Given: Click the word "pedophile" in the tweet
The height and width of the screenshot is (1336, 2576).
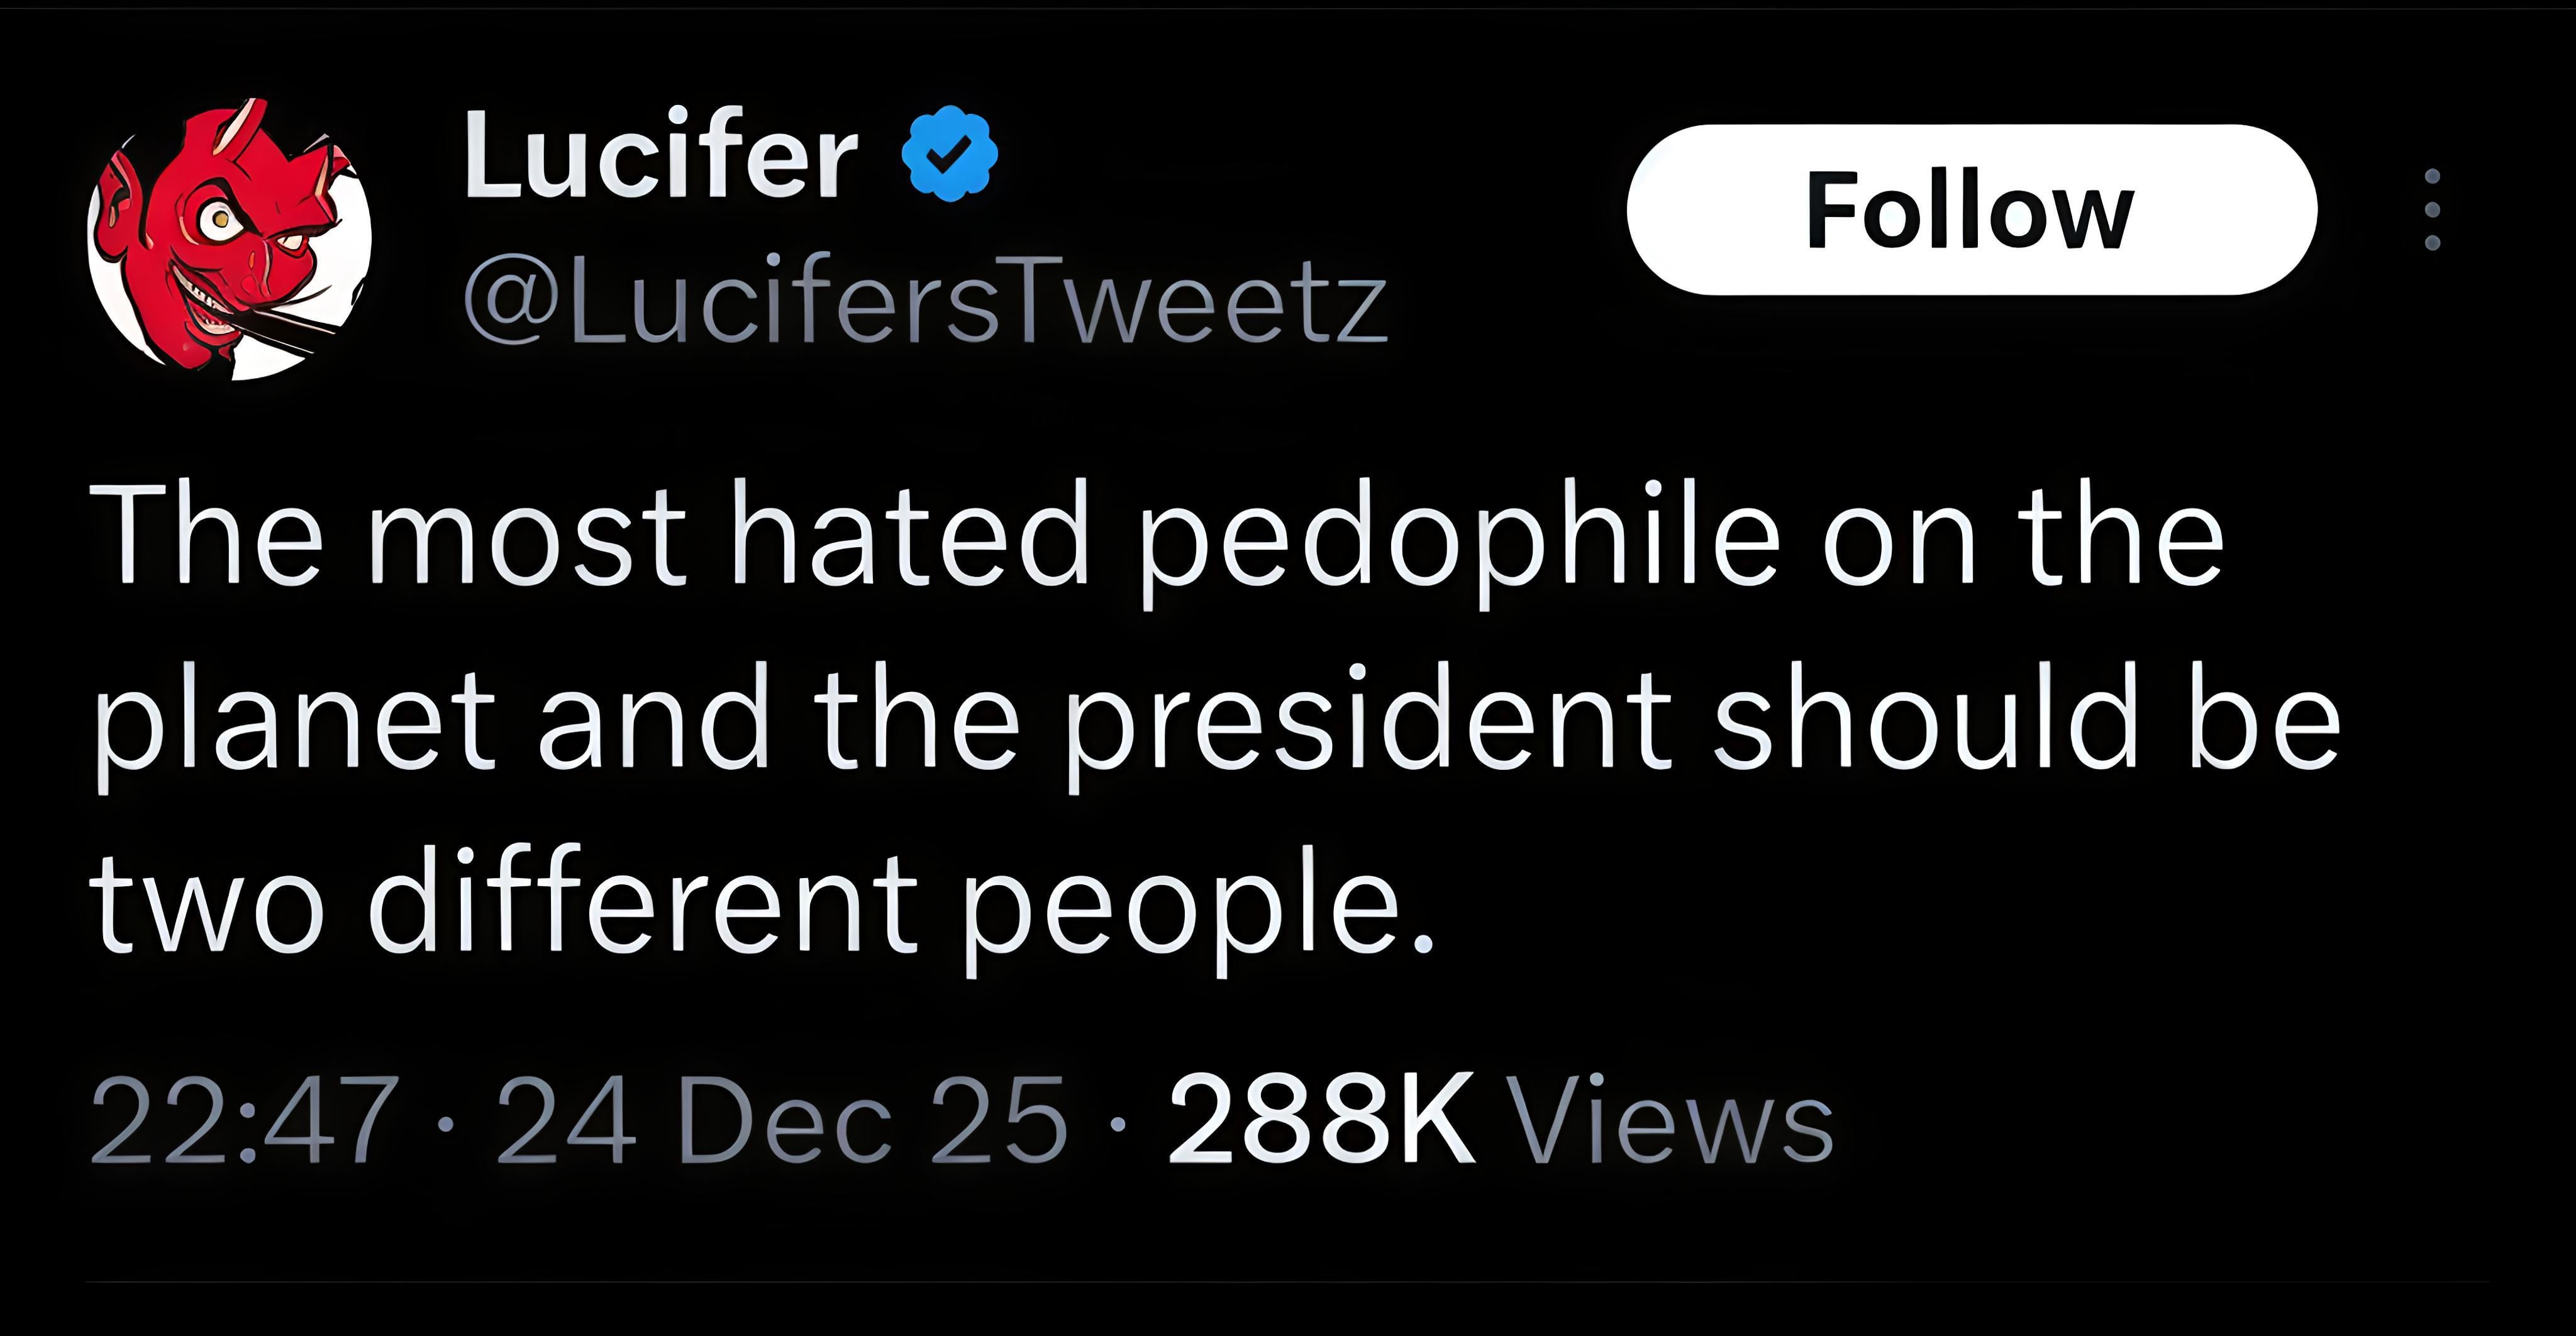Looking at the screenshot, I should tap(1460, 535).
